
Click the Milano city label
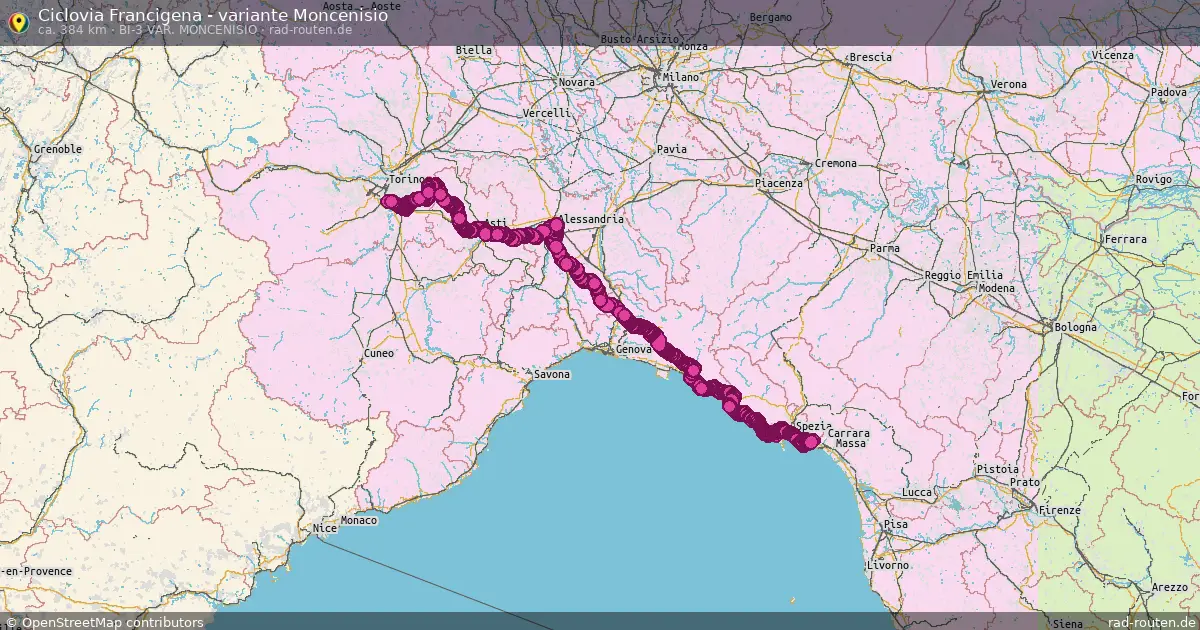coord(681,77)
